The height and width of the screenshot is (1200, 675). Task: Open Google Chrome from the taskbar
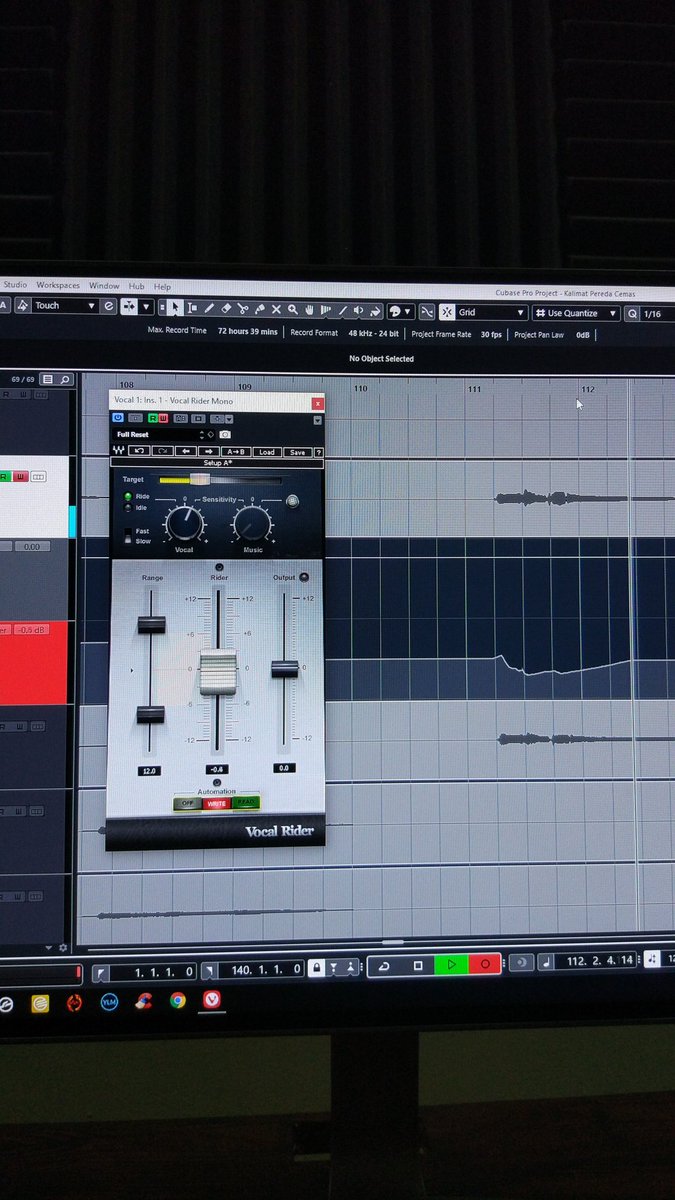(178, 1000)
